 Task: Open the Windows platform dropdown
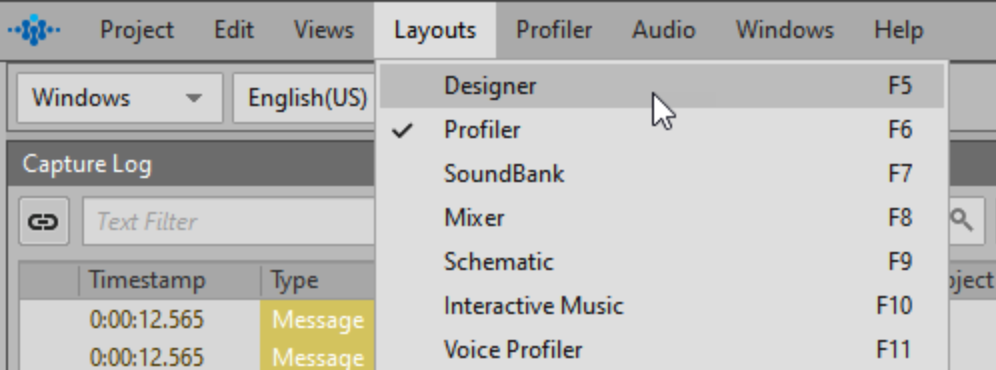click(119, 98)
